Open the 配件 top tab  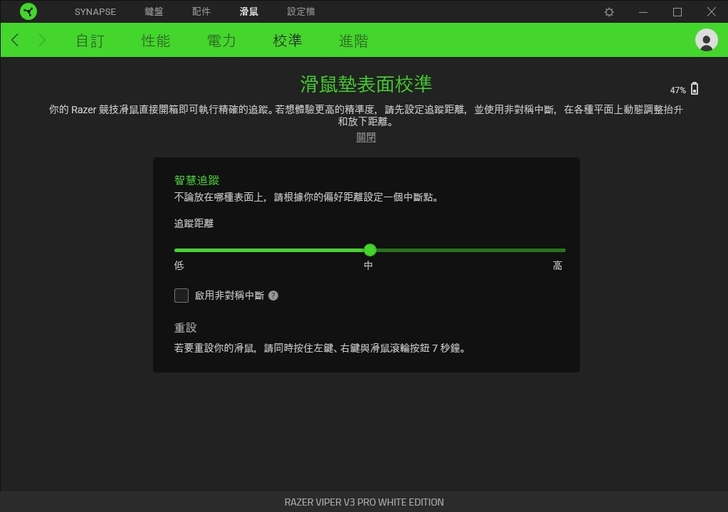point(201,12)
